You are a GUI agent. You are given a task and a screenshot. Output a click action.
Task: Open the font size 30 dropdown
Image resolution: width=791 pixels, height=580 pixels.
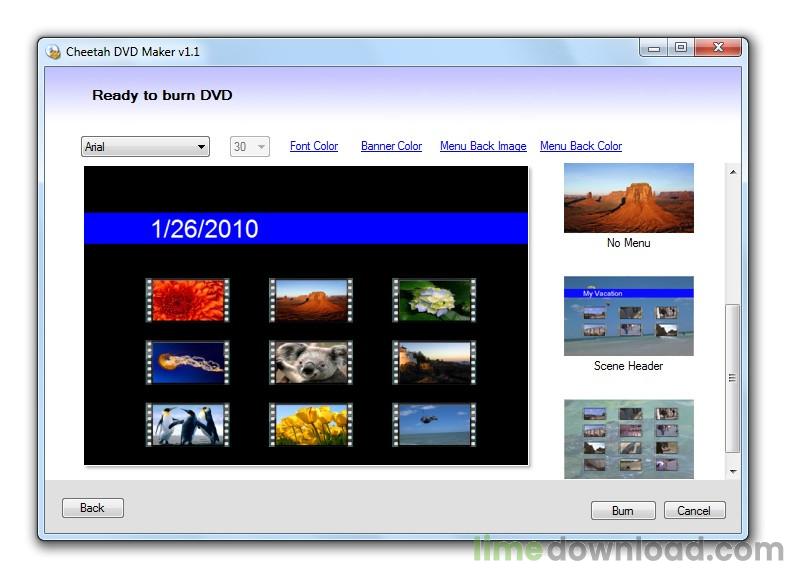pyautogui.click(x=250, y=147)
